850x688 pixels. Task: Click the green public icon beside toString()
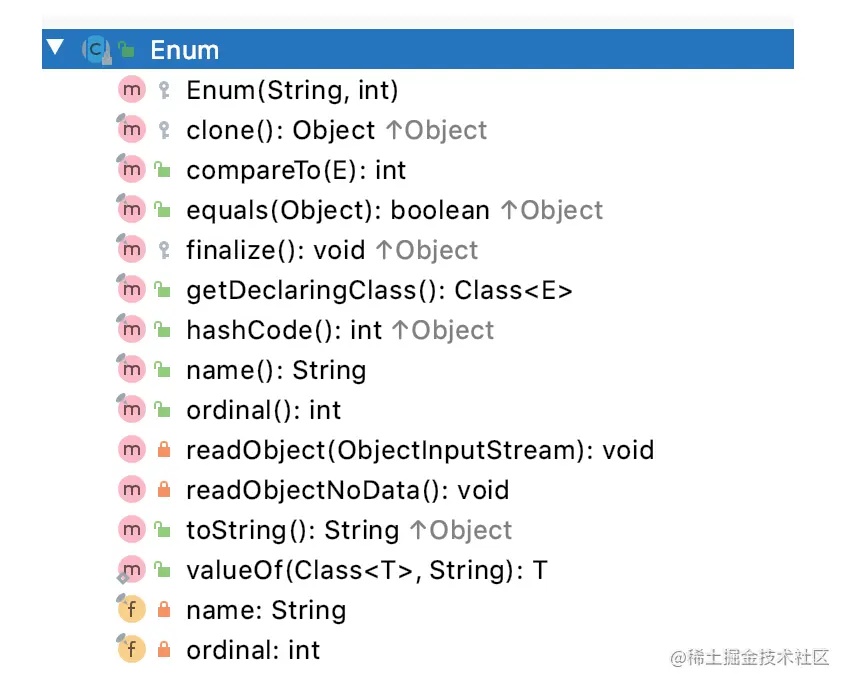point(163,530)
